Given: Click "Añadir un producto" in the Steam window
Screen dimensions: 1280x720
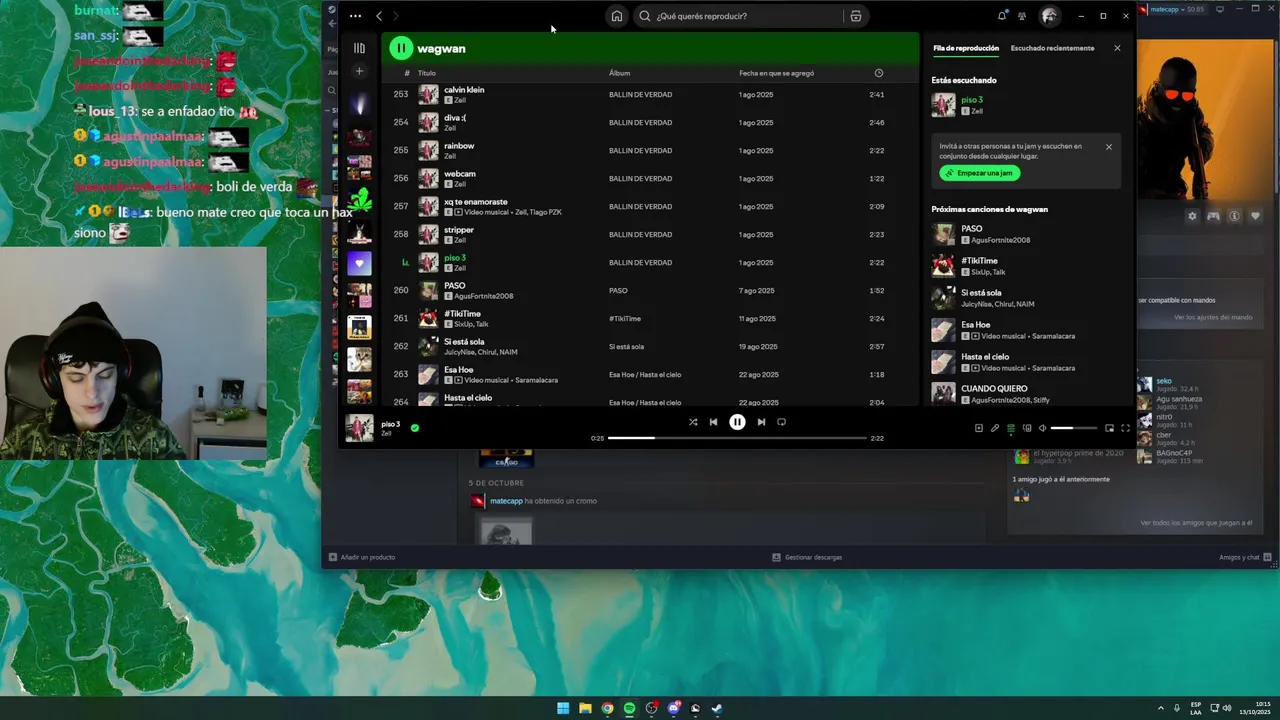Looking at the screenshot, I should click(362, 557).
